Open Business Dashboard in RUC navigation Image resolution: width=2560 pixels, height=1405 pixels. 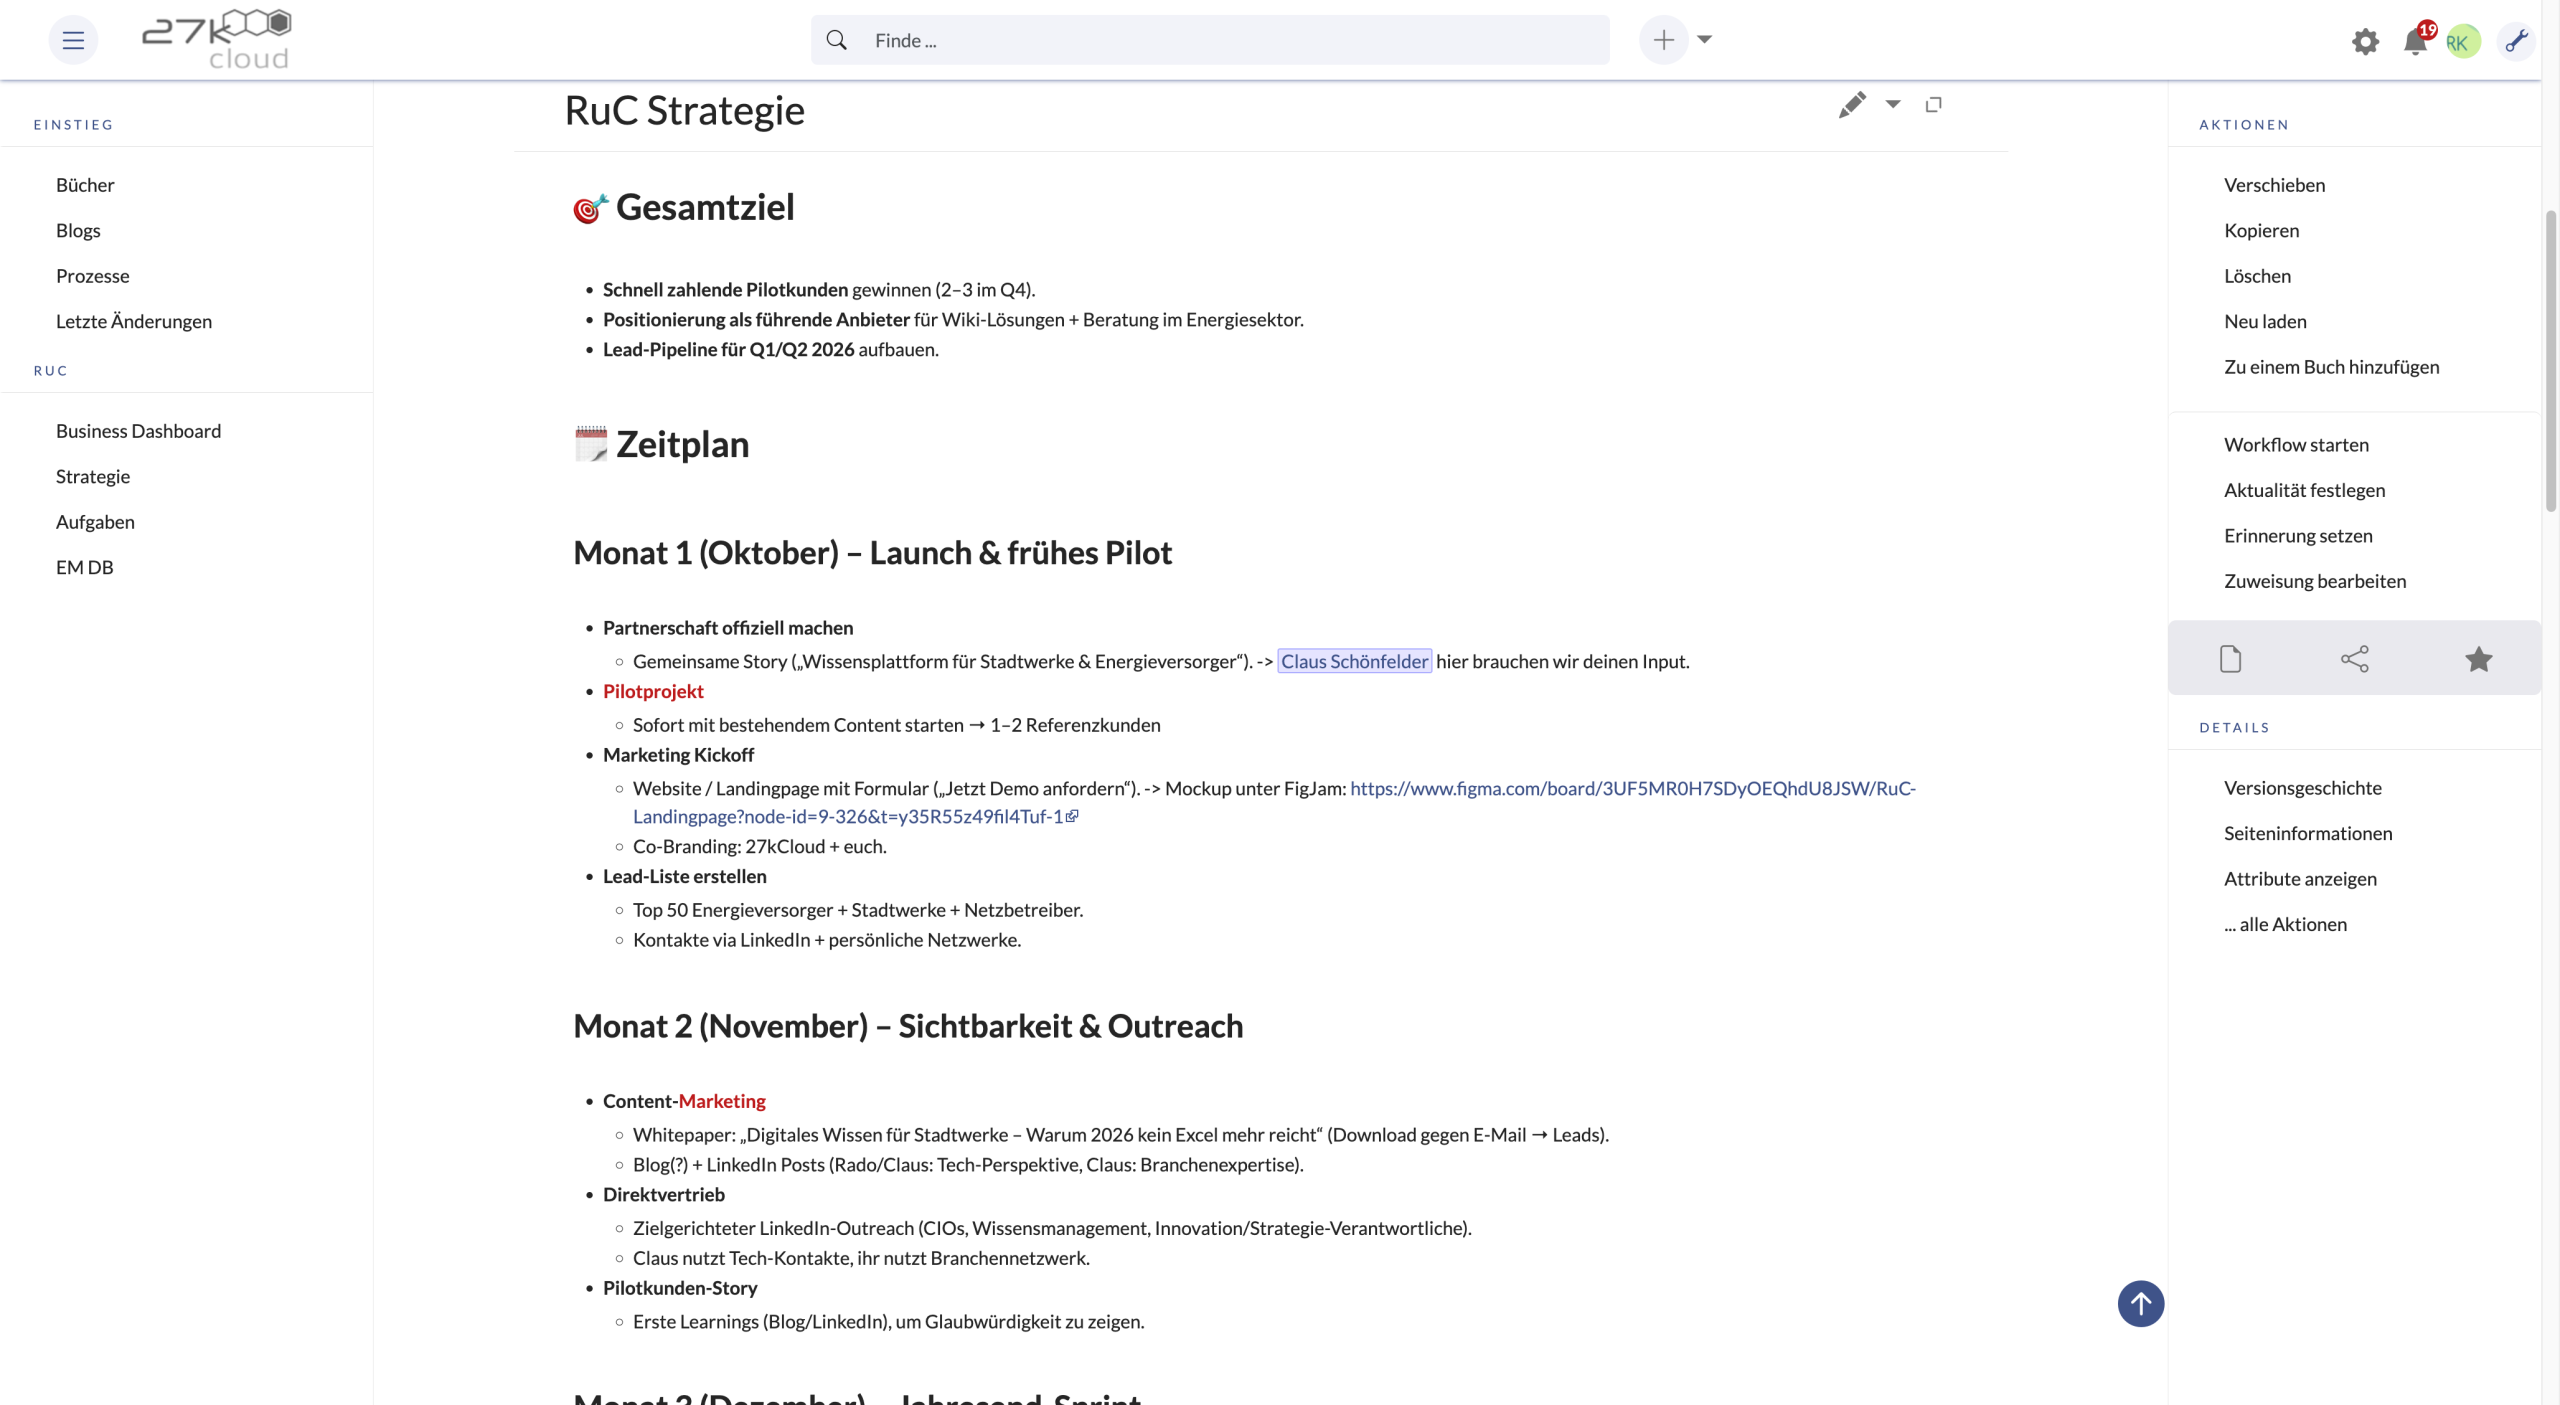tap(138, 431)
